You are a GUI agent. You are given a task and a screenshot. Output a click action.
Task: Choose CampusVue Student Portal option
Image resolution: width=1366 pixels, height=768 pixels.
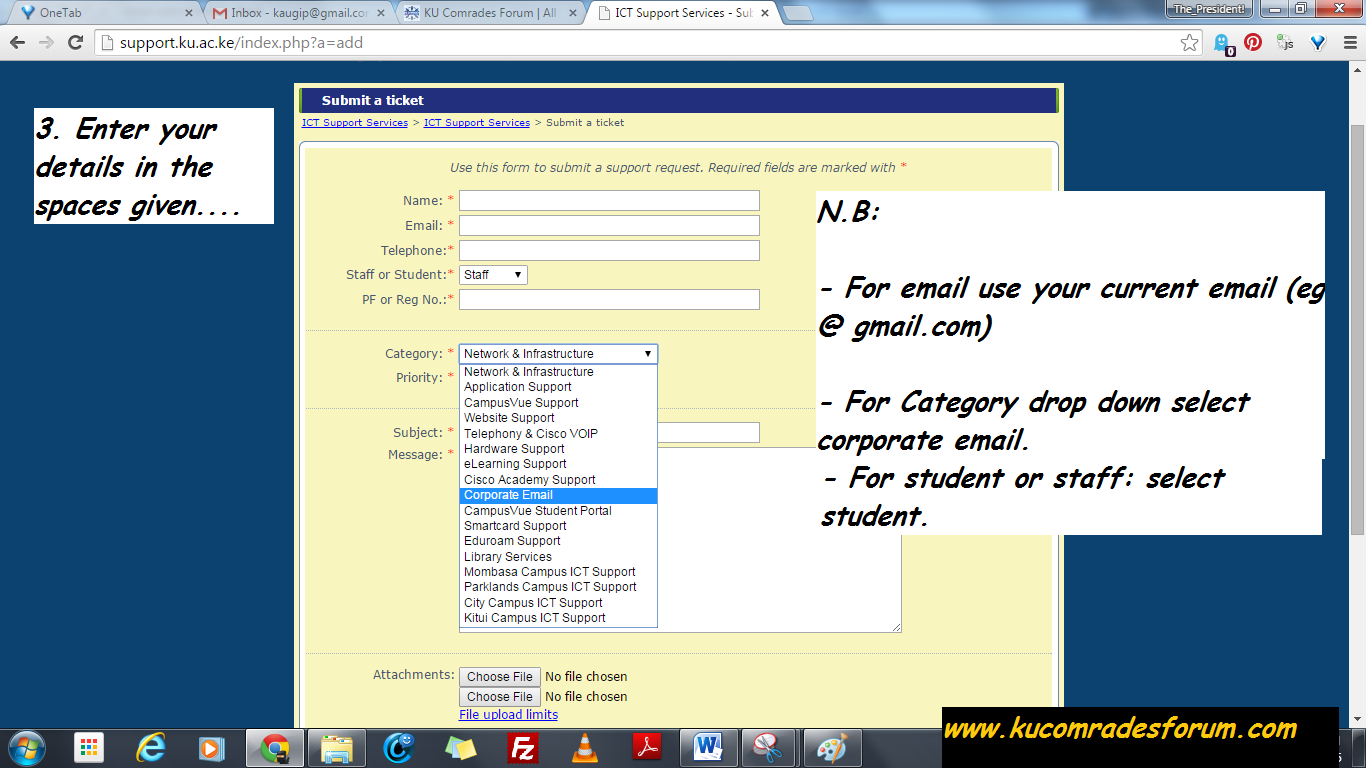558,511
